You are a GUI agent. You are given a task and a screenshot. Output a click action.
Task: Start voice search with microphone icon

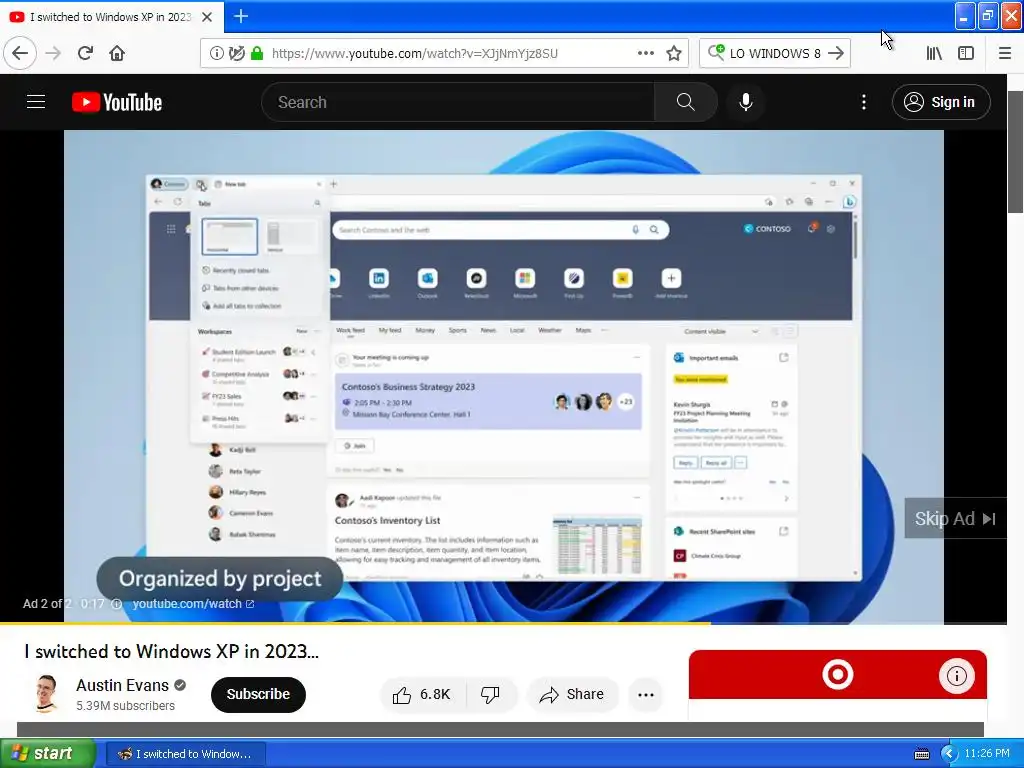pyautogui.click(x=746, y=102)
